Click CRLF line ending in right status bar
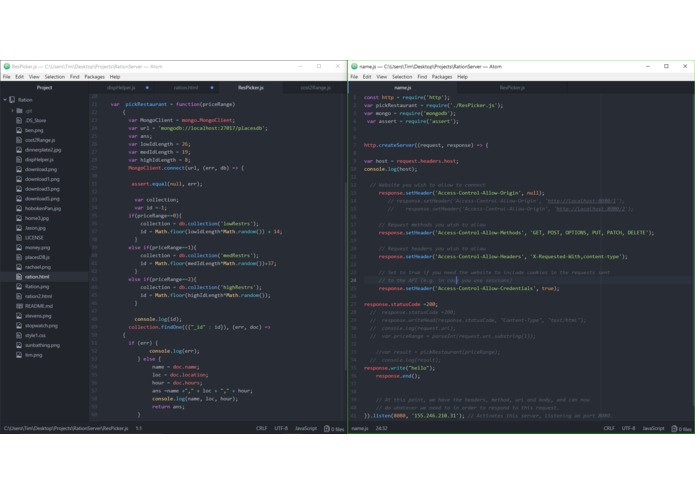The width and height of the screenshot is (695, 494). (609, 428)
